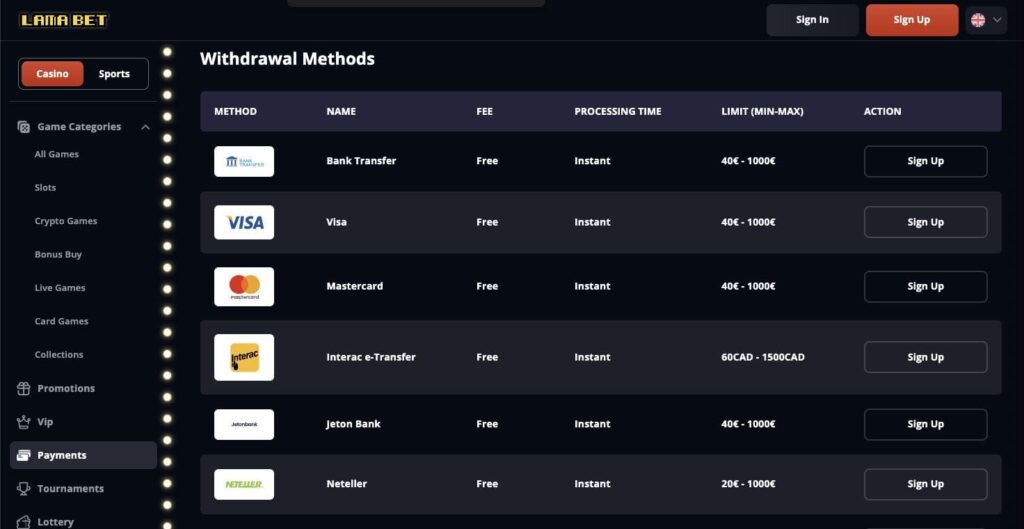Click the Jeton Bank name text
This screenshot has width=1024, height=529.
point(353,424)
